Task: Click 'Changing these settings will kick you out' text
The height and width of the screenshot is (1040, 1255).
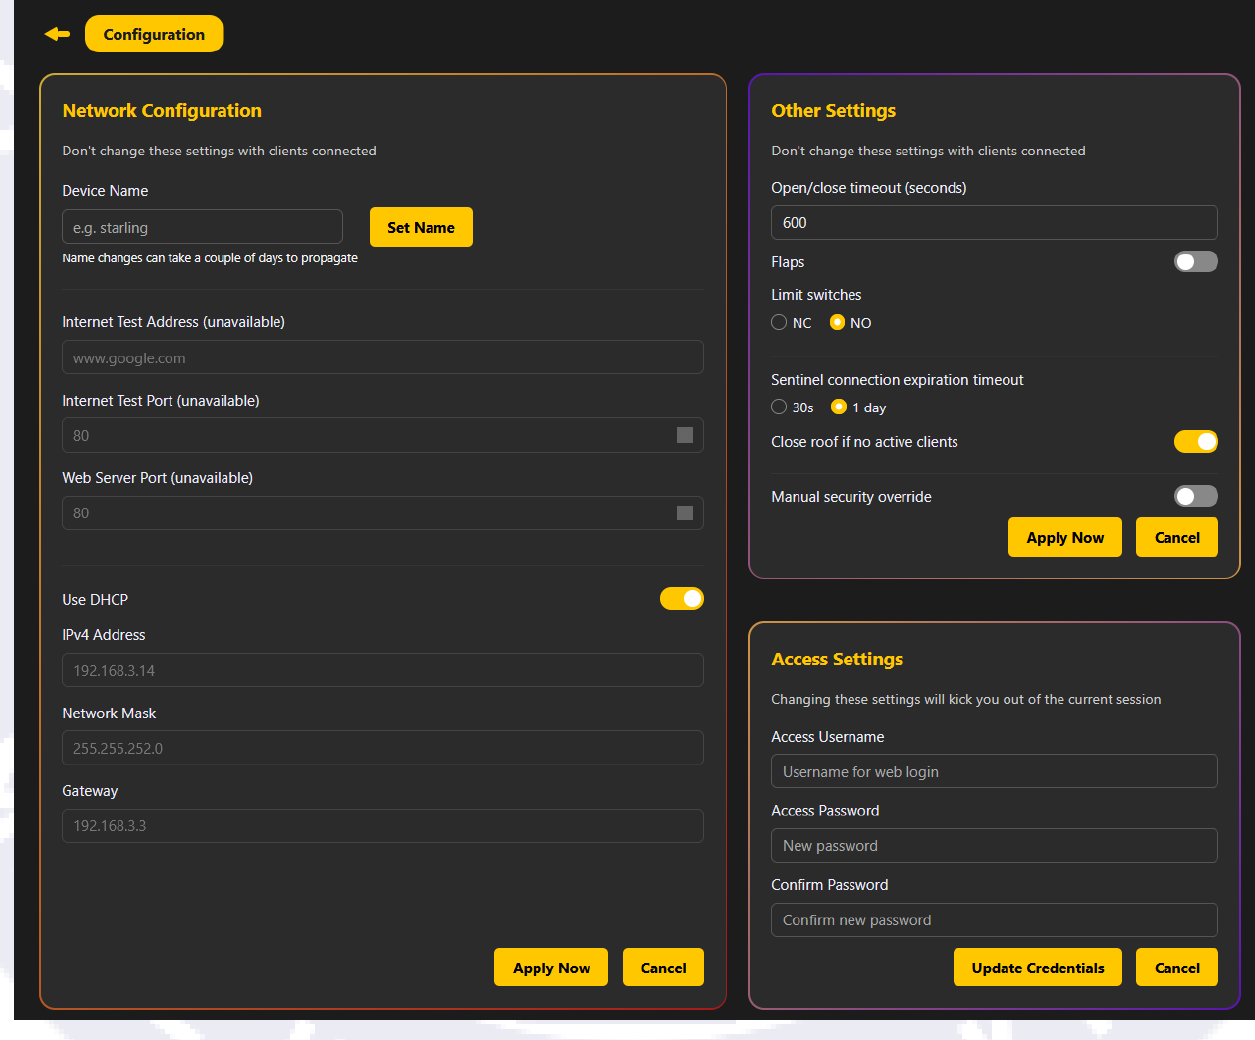Action: (966, 699)
